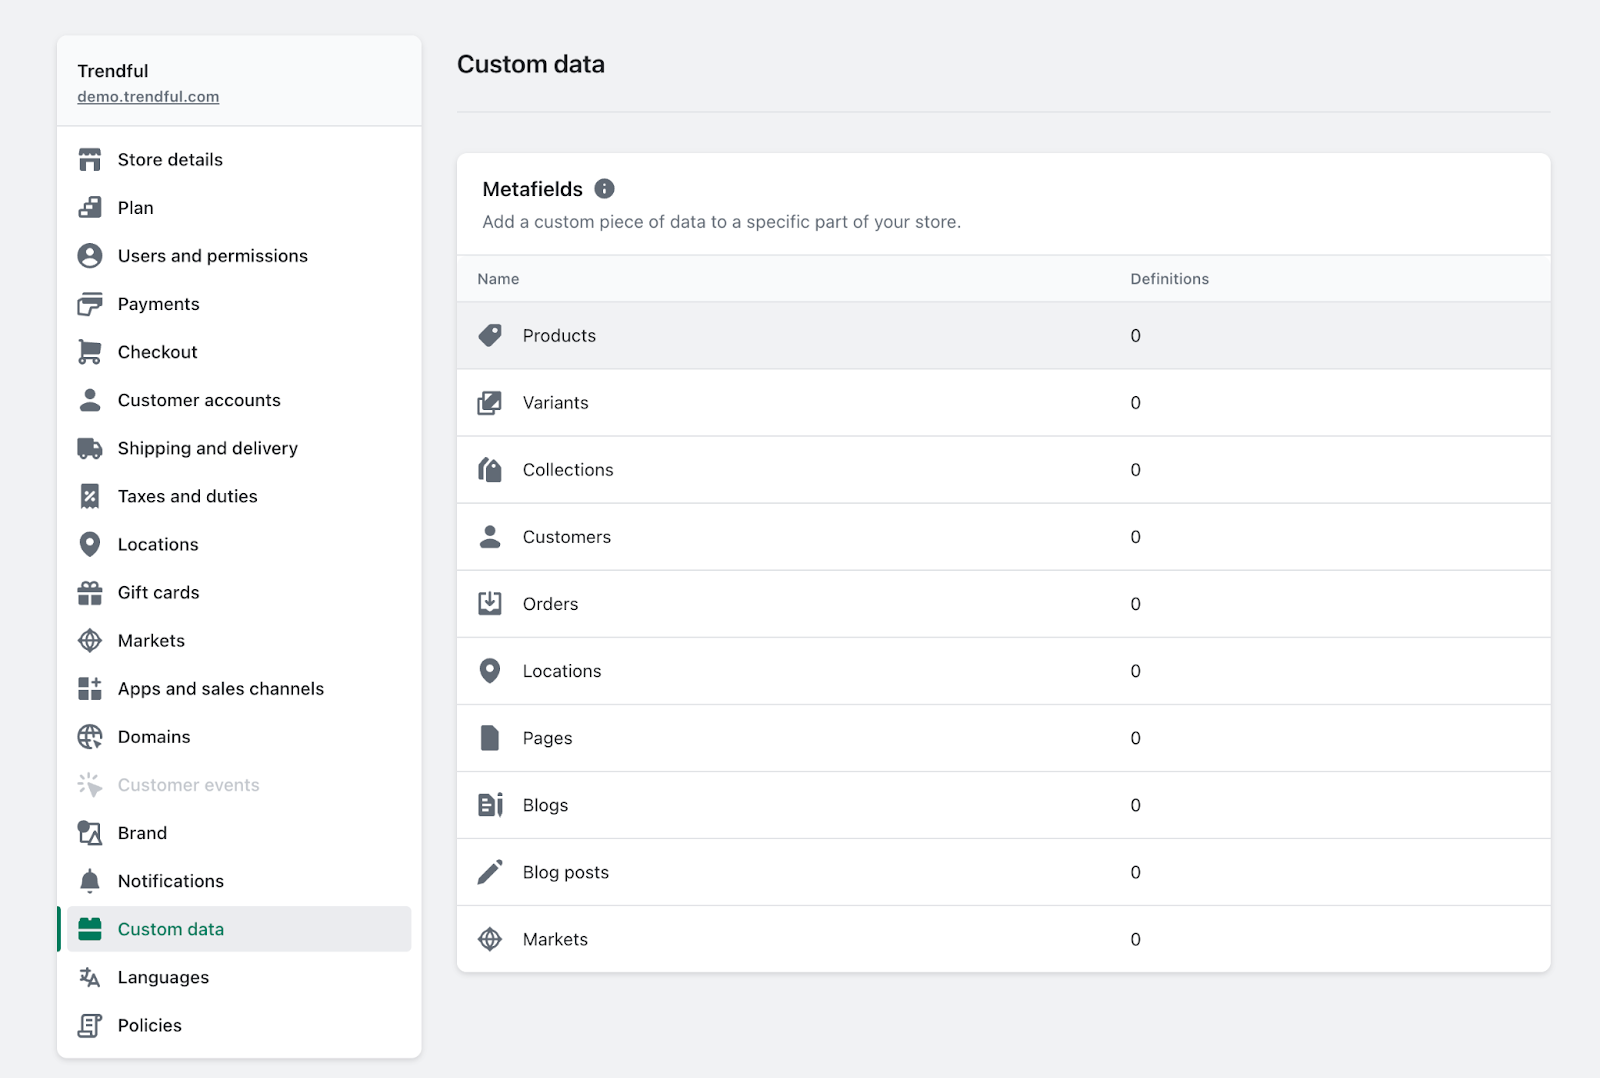
Task: Click the sidebar Locations pin icon
Action: coord(90,544)
